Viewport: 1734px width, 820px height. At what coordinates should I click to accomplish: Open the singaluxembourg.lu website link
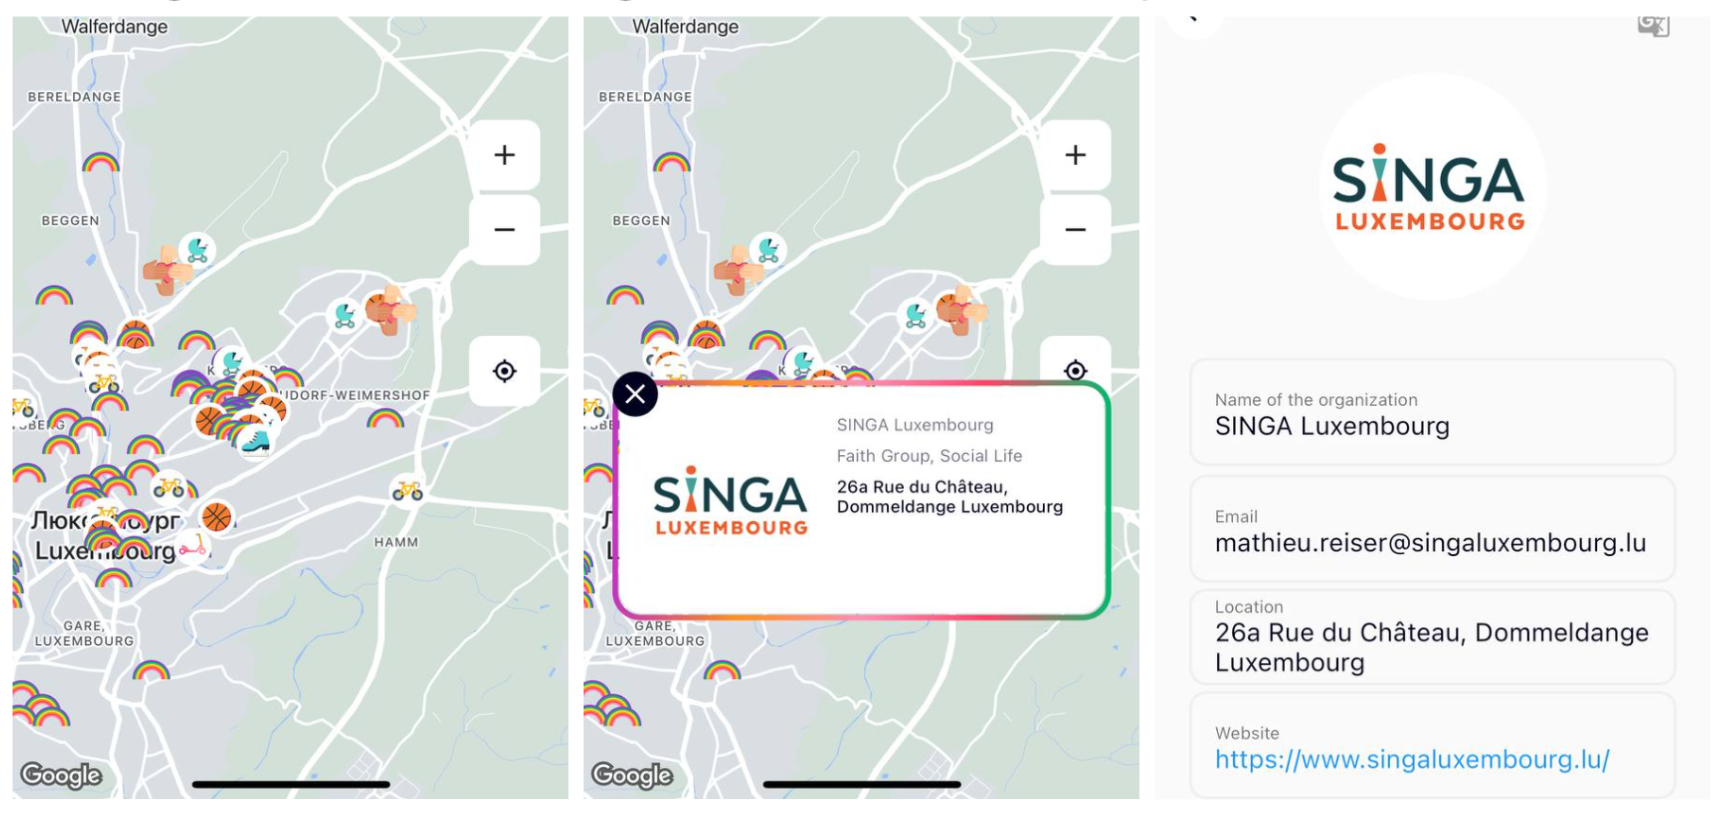(x=1411, y=760)
